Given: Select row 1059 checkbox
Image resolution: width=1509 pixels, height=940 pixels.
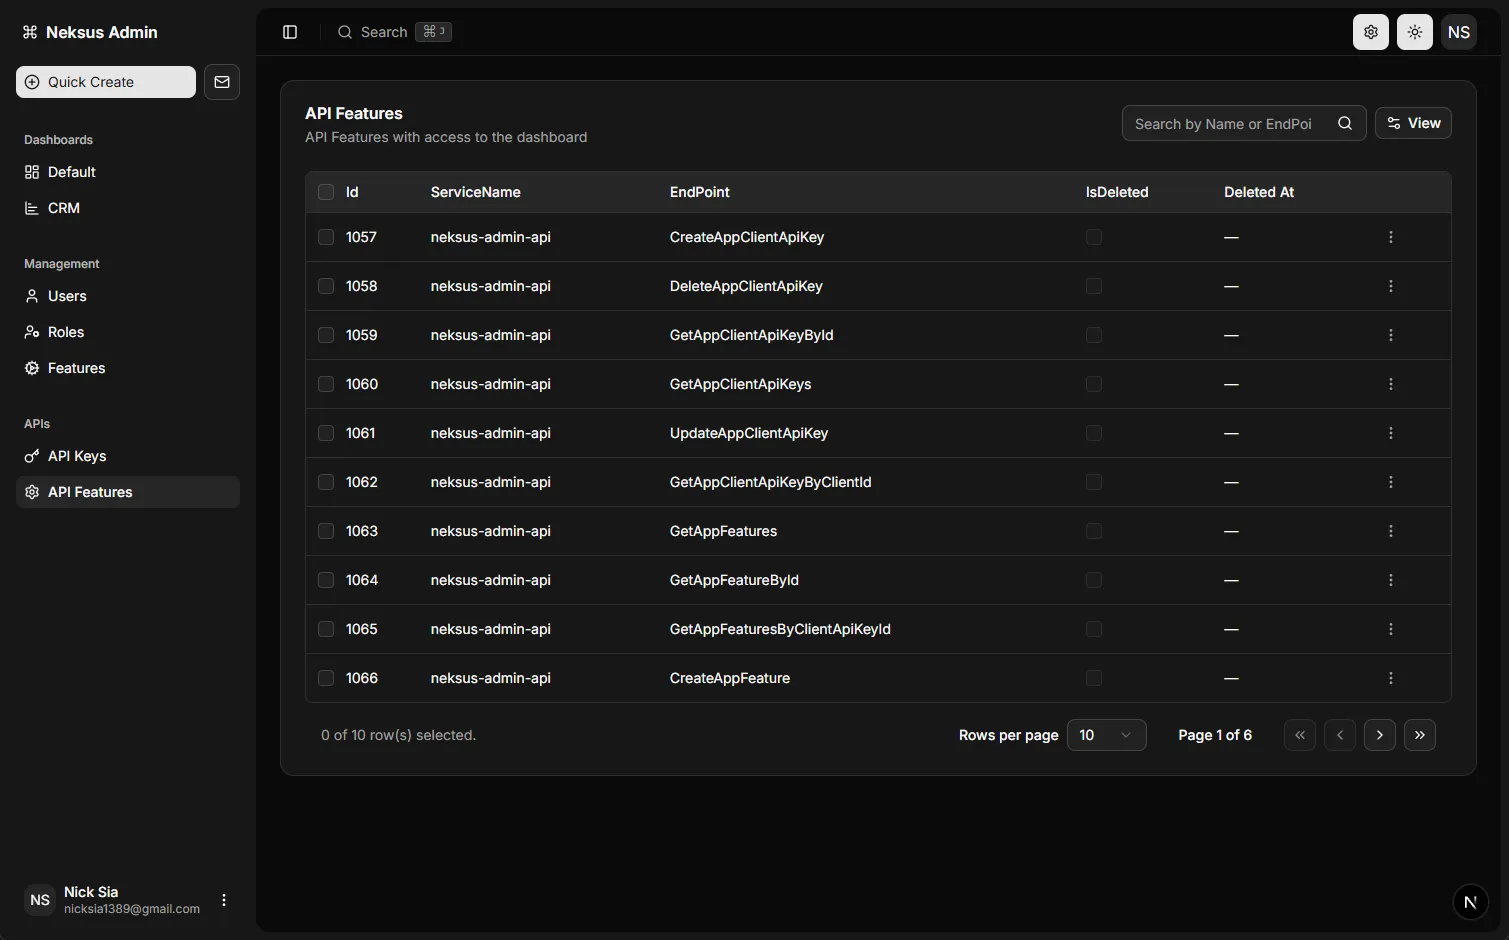Looking at the screenshot, I should [326, 335].
